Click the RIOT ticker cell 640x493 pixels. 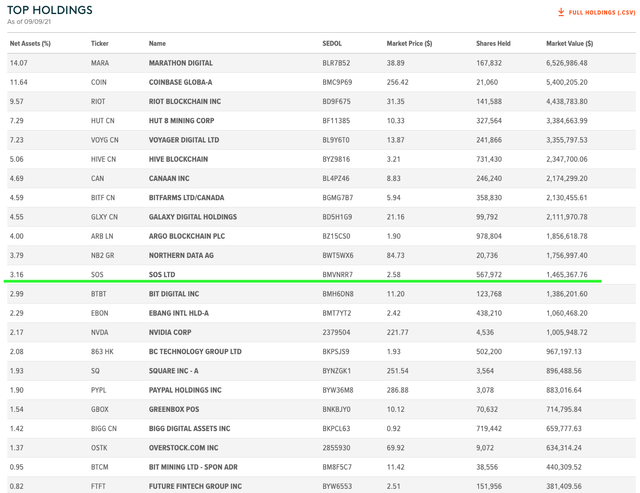coord(98,101)
